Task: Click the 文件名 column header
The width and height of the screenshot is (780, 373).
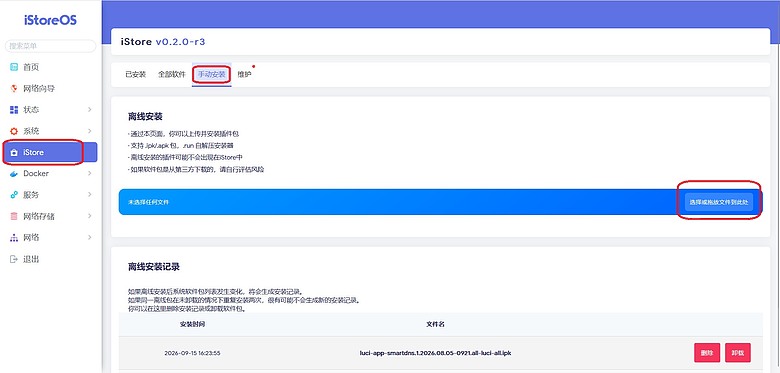Action: pyautogui.click(x=435, y=324)
